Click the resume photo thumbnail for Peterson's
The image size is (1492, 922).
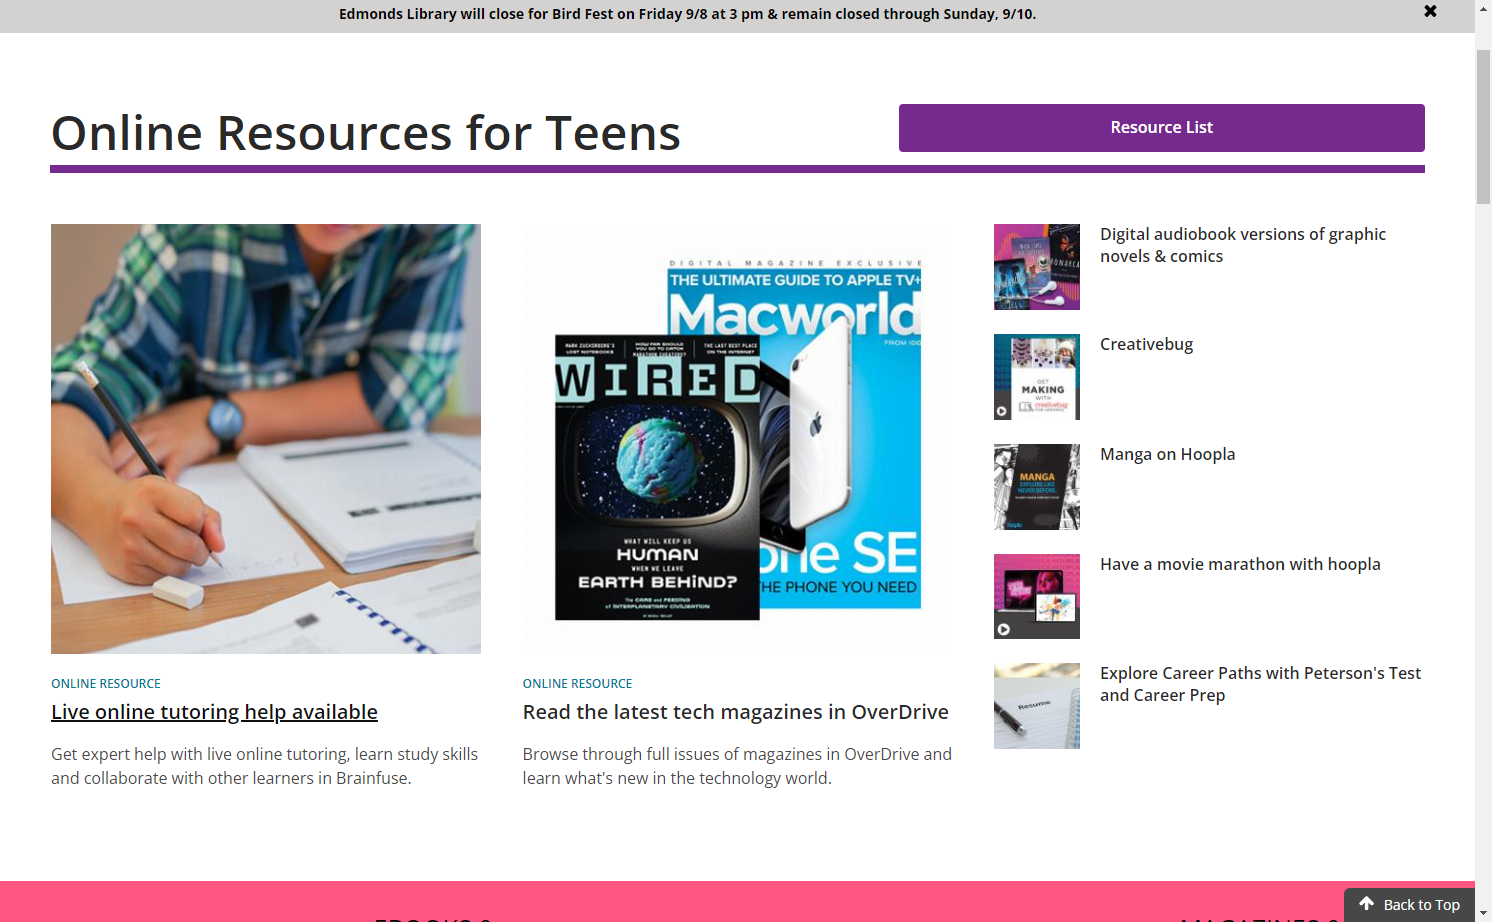tap(1037, 706)
